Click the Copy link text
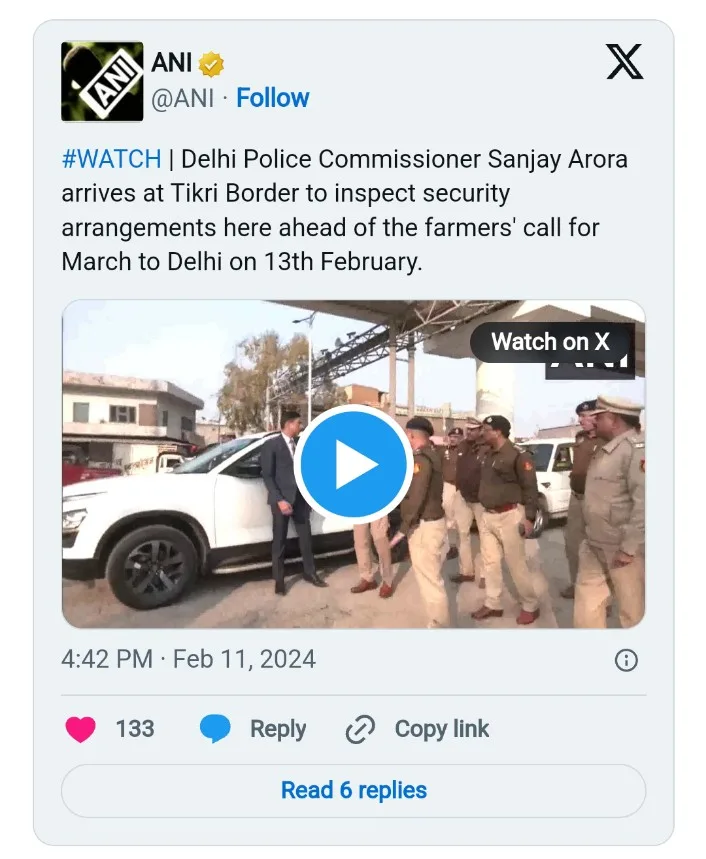 pyautogui.click(x=442, y=729)
